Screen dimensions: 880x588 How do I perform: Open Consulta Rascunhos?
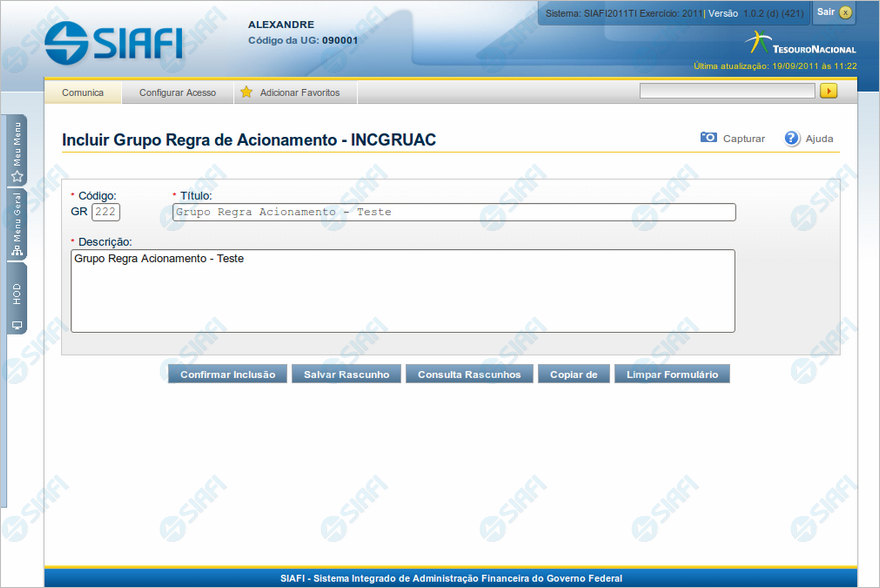pos(469,374)
